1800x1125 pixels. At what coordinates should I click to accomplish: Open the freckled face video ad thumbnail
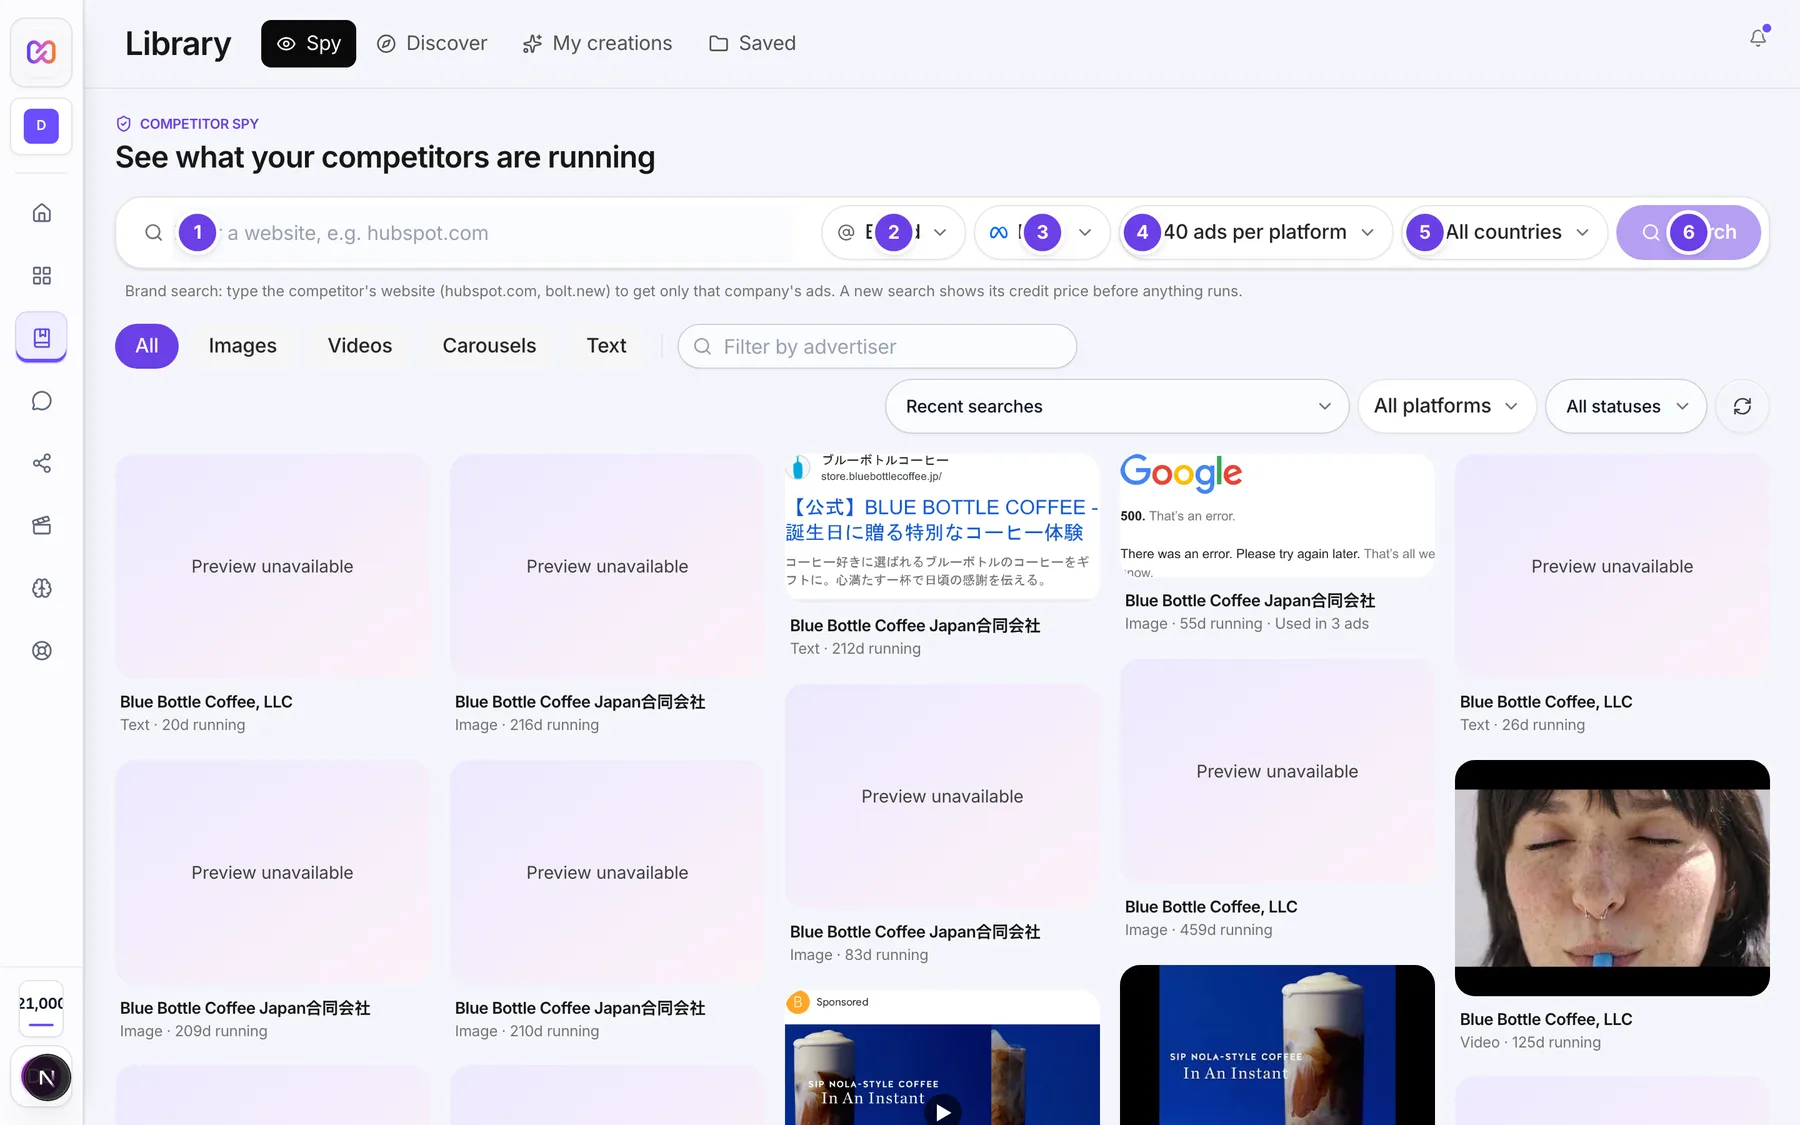point(1612,877)
